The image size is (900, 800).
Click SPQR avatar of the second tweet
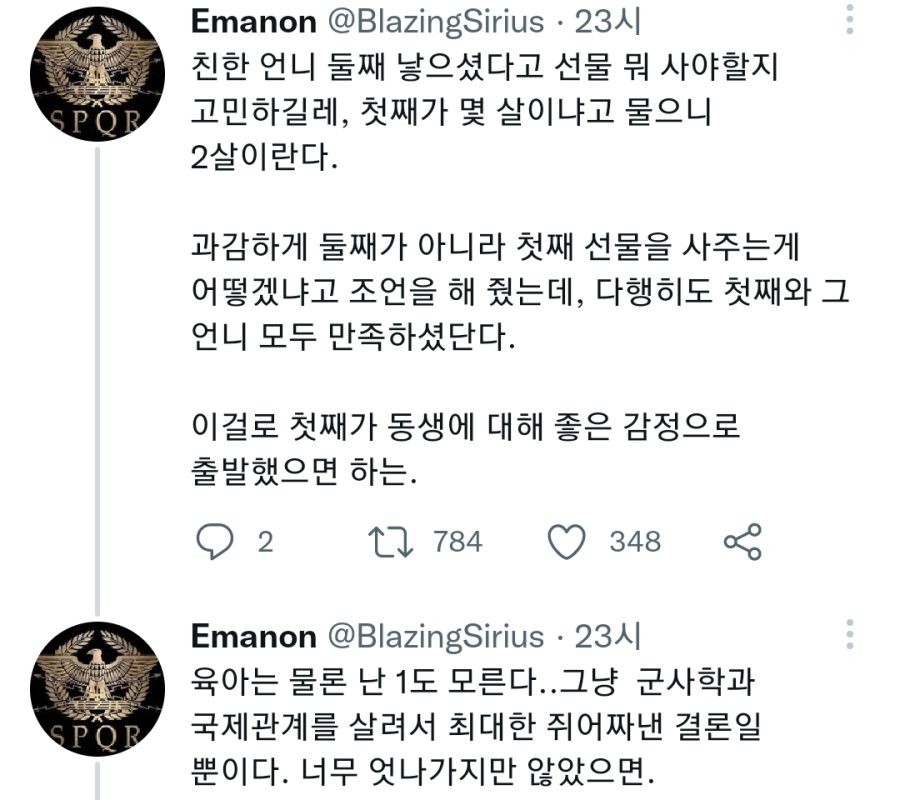[x=97, y=691]
